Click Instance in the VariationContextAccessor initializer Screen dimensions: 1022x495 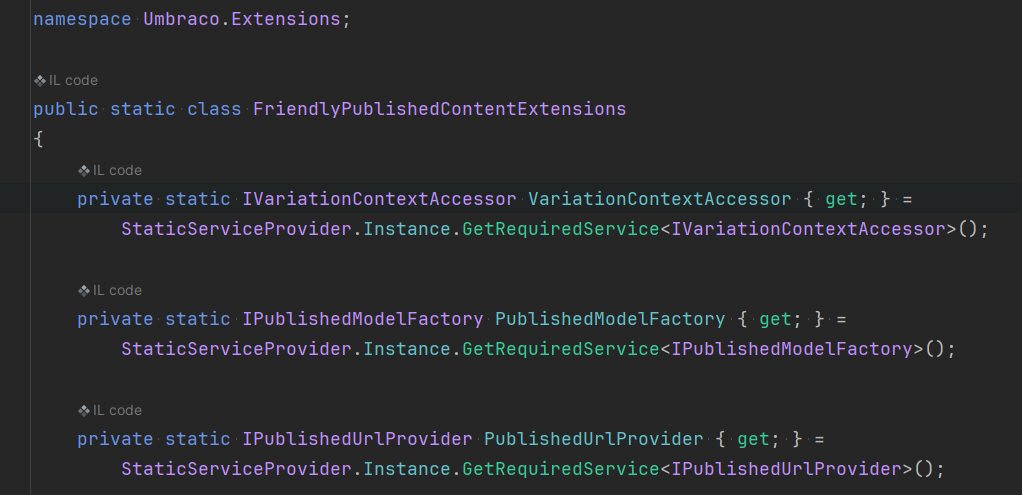click(x=407, y=229)
